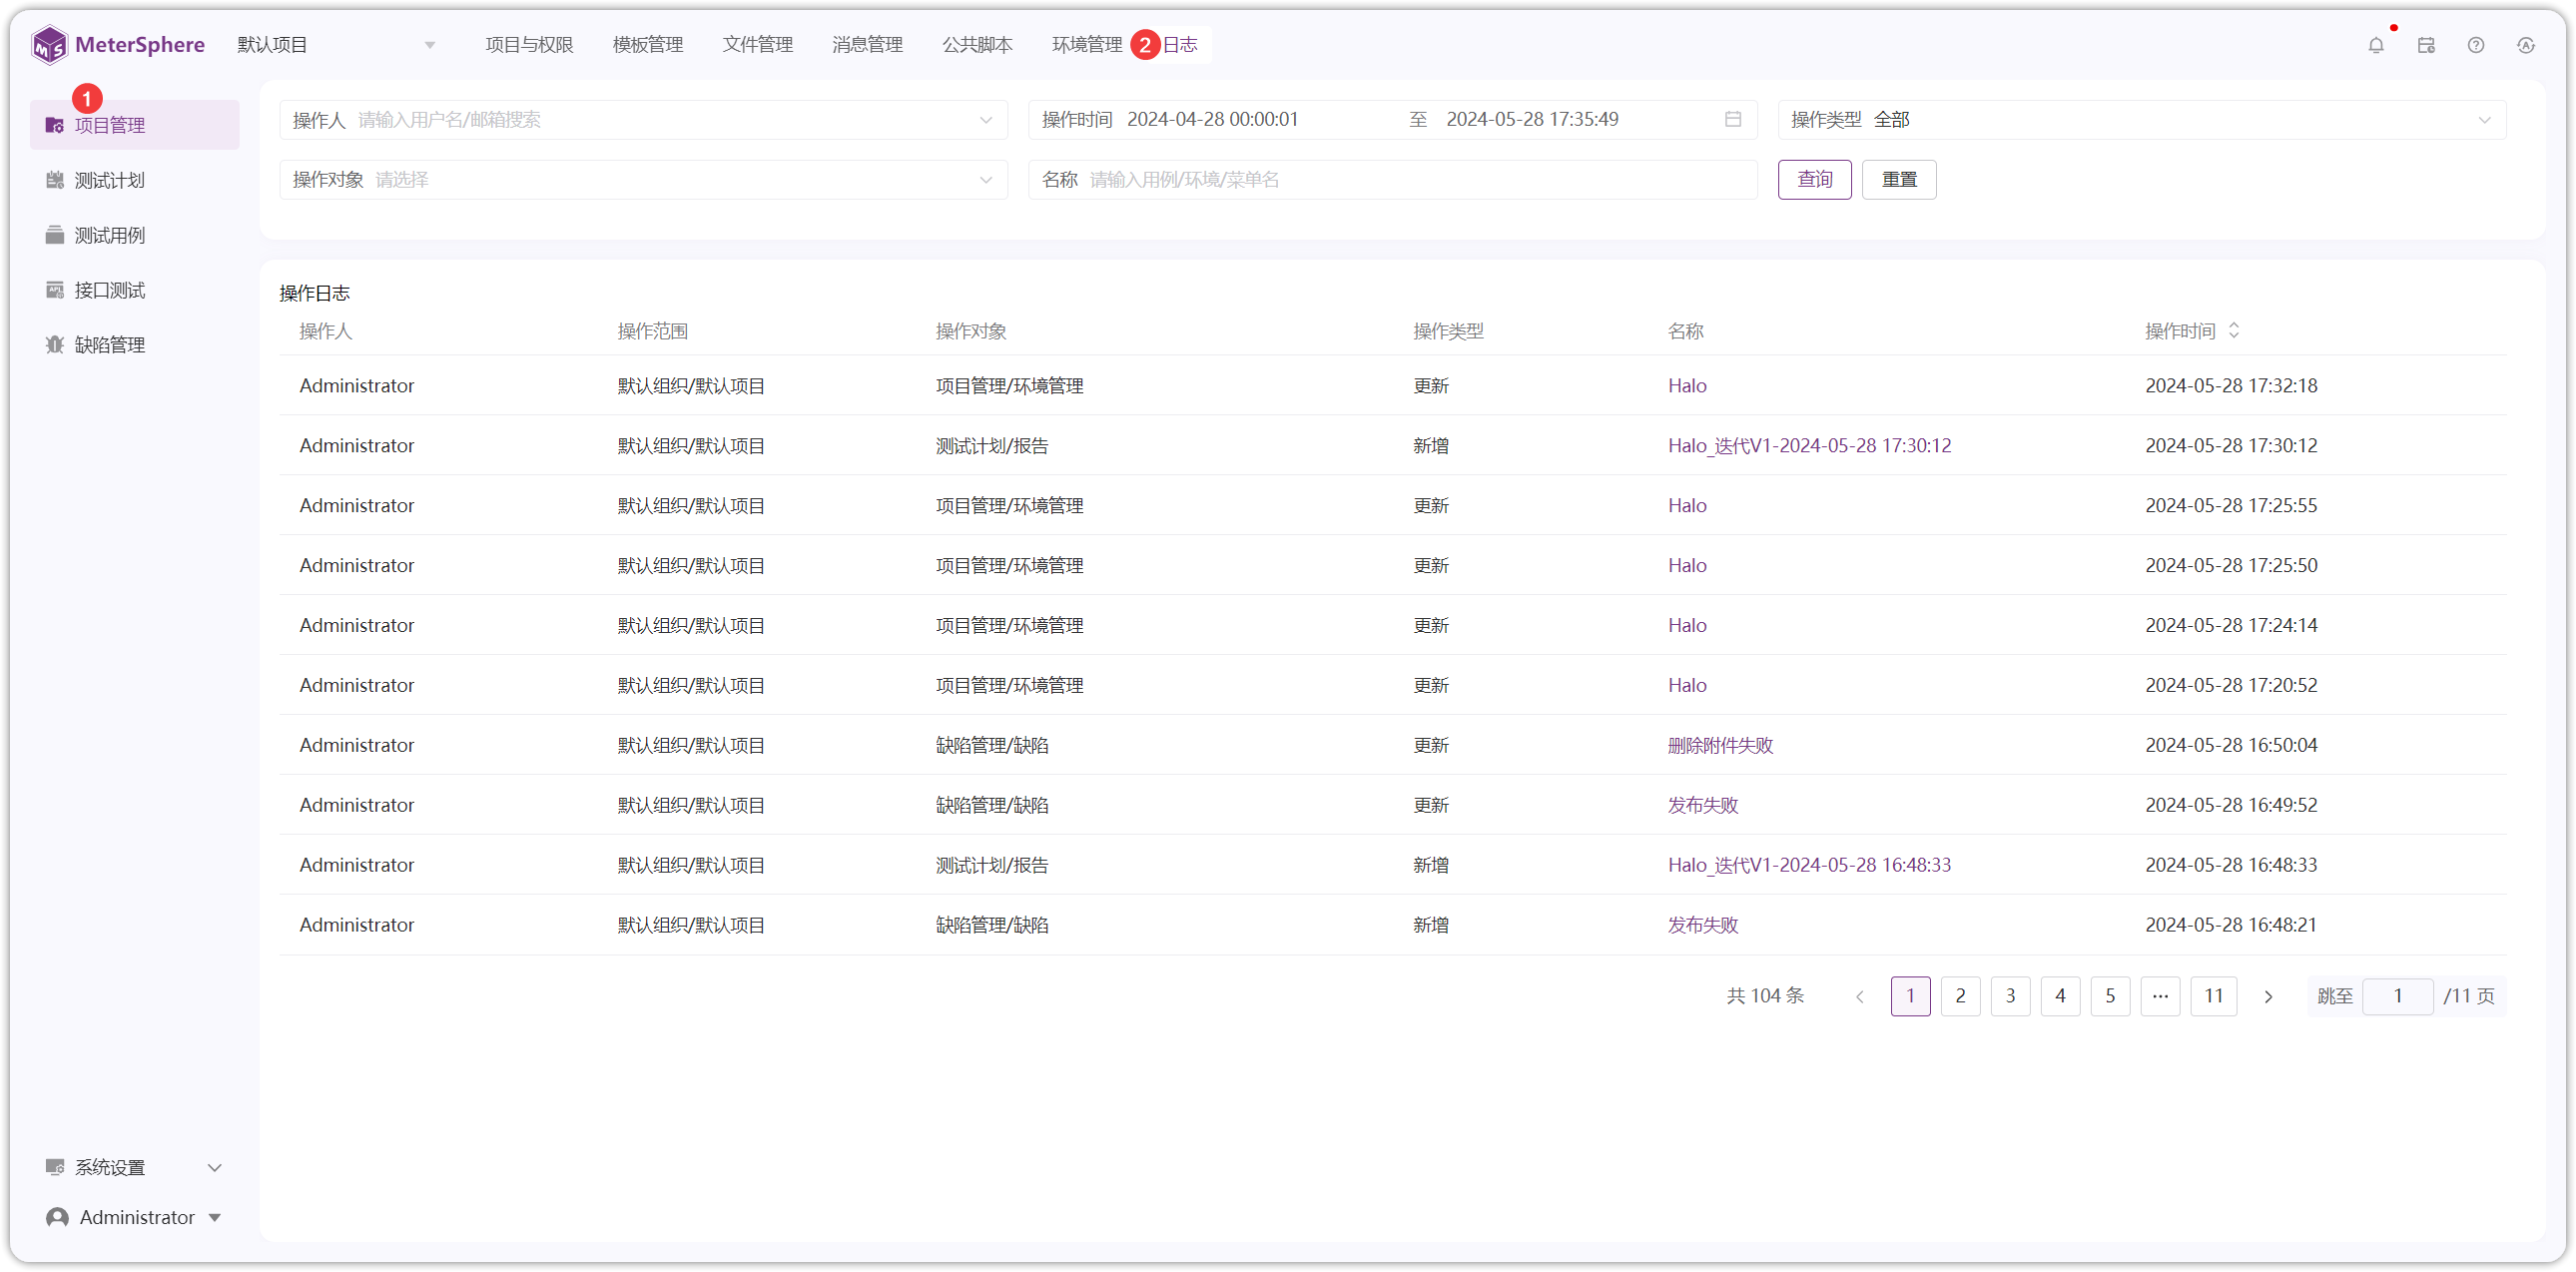Switch to the 项目与权限 tab
Viewport: 2576px width, 1272px height.
[x=529, y=45]
